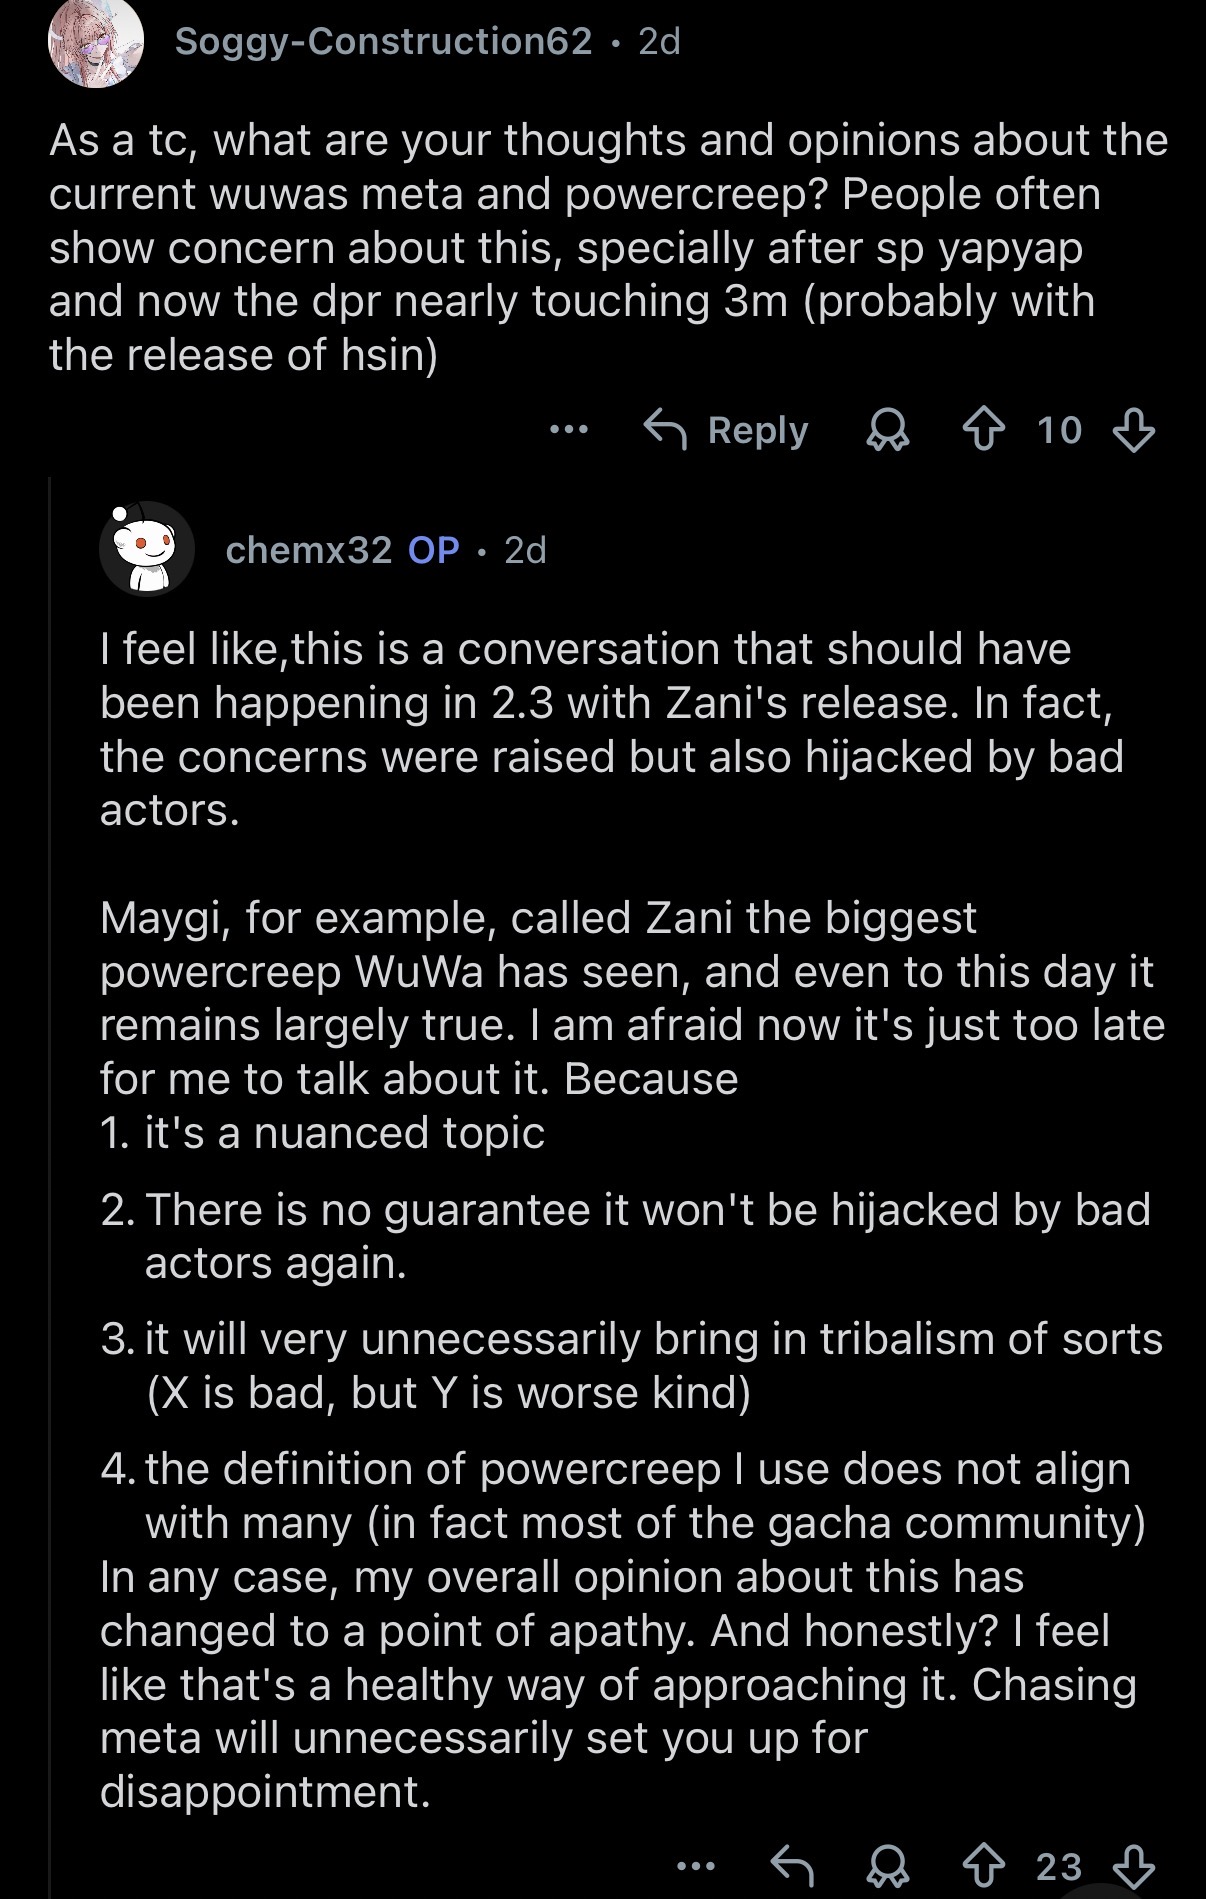1206x1899 pixels.
Task: Open chemx32's Snoo avatar
Action: pyautogui.click(x=147, y=549)
